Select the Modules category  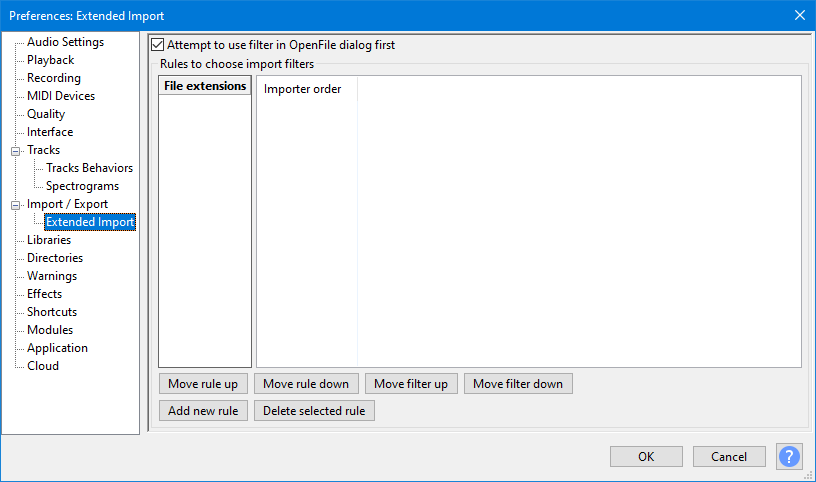coord(50,329)
